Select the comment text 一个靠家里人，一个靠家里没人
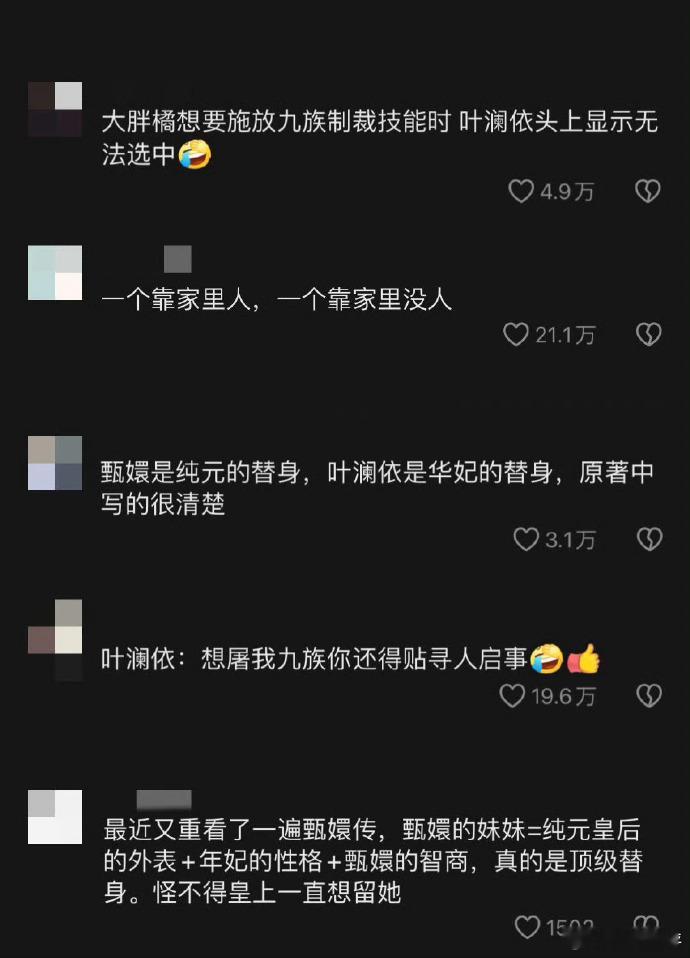 tap(277, 299)
